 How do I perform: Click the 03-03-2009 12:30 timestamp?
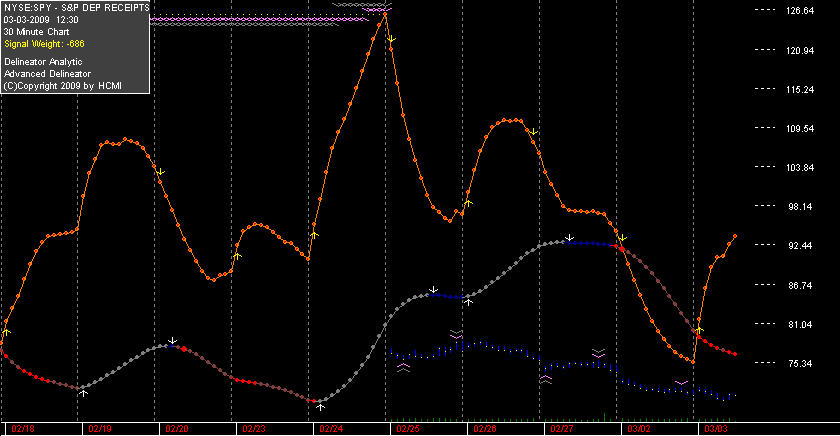[41, 20]
